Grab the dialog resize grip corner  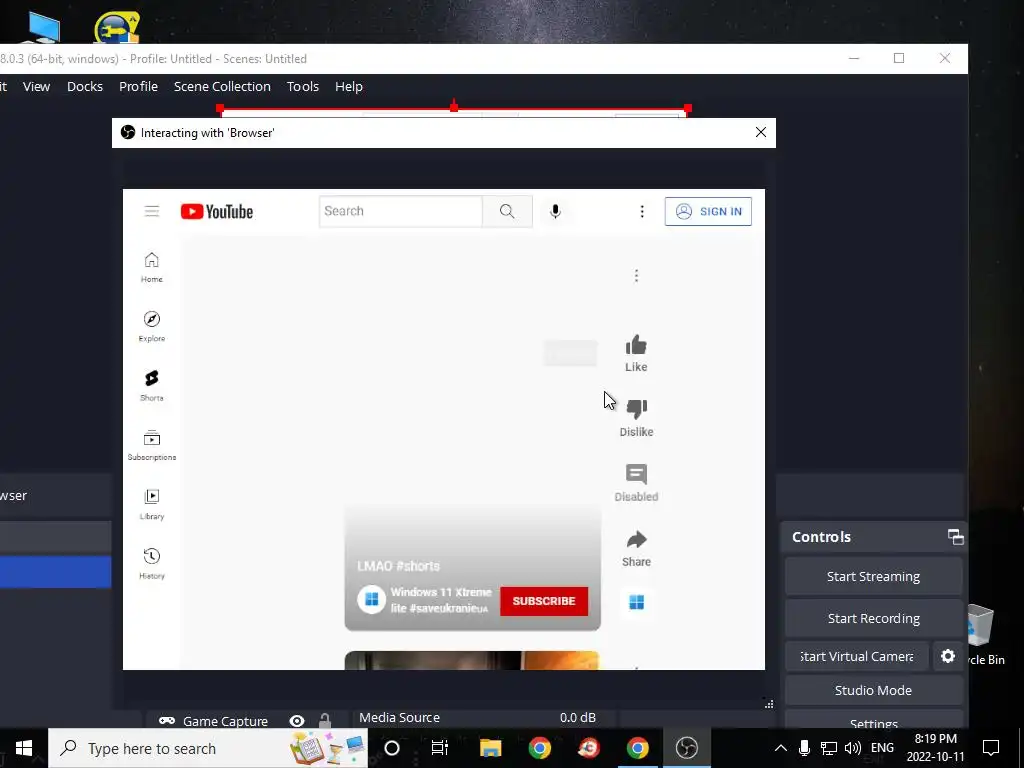pyautogui.click(x=769, y=703)
